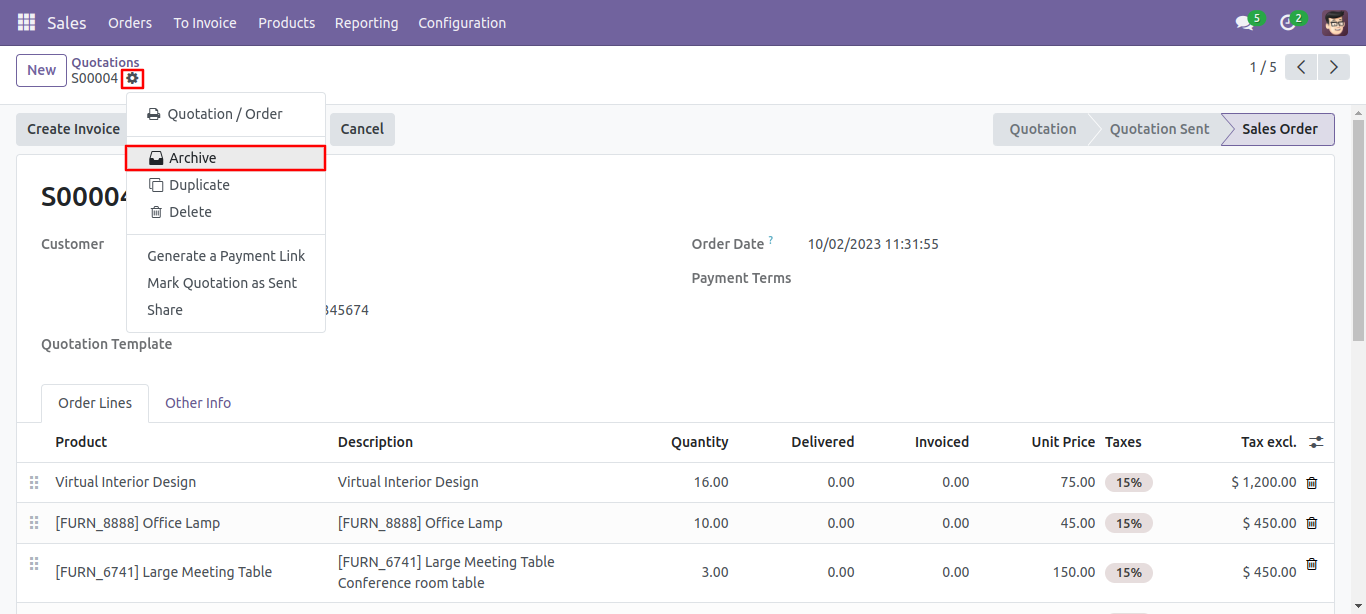The image size is (1366, 614).
Task: Choose Mark Quotation as Sent
Action: coord(226,283)
